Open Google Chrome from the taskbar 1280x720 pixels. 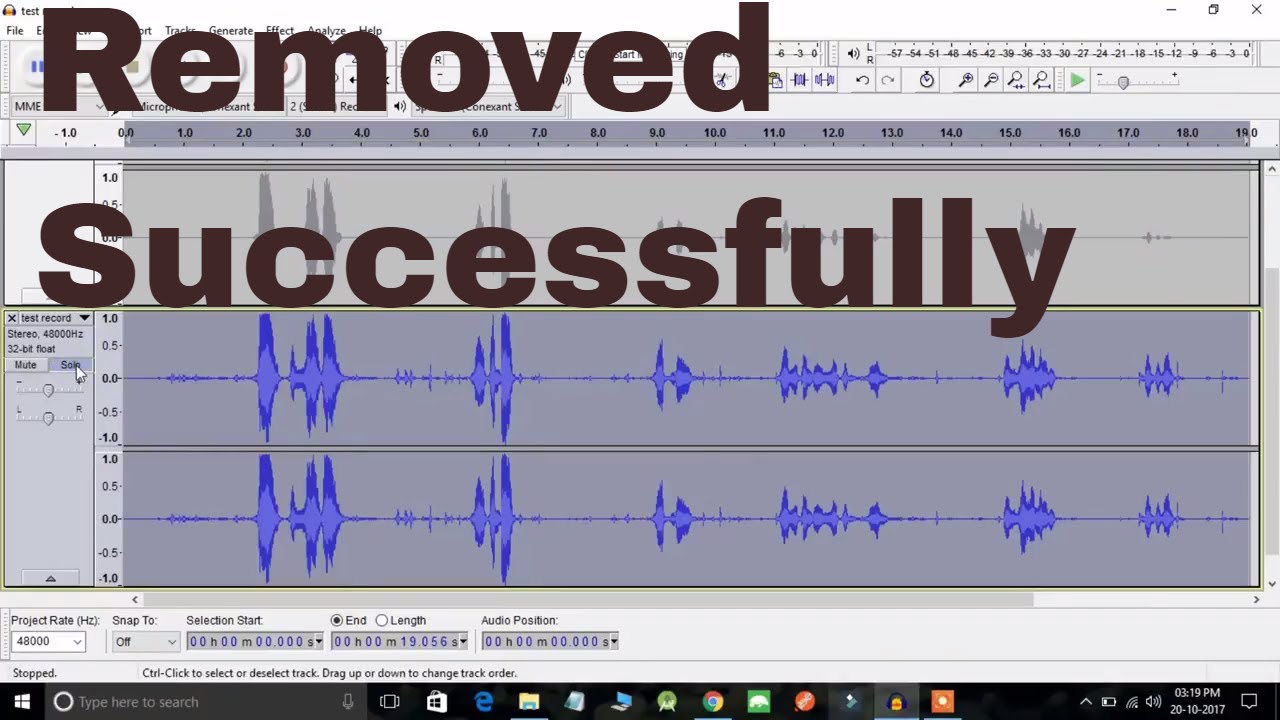(713, 702)
